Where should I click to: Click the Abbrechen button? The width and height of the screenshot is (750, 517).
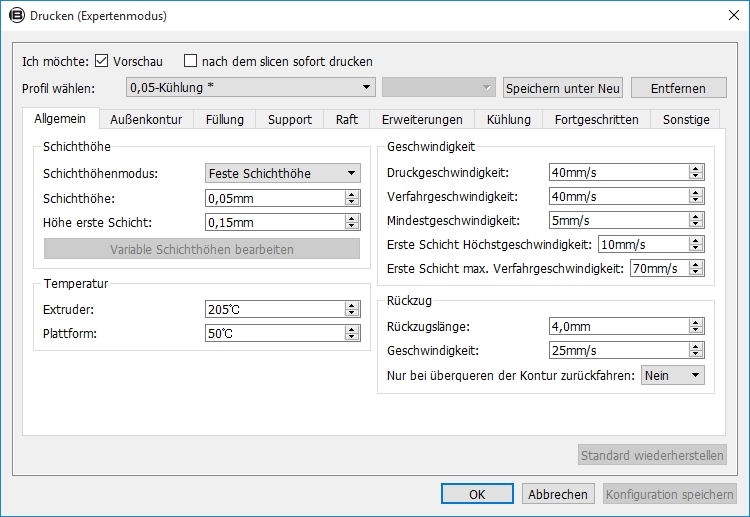point(558,494)
